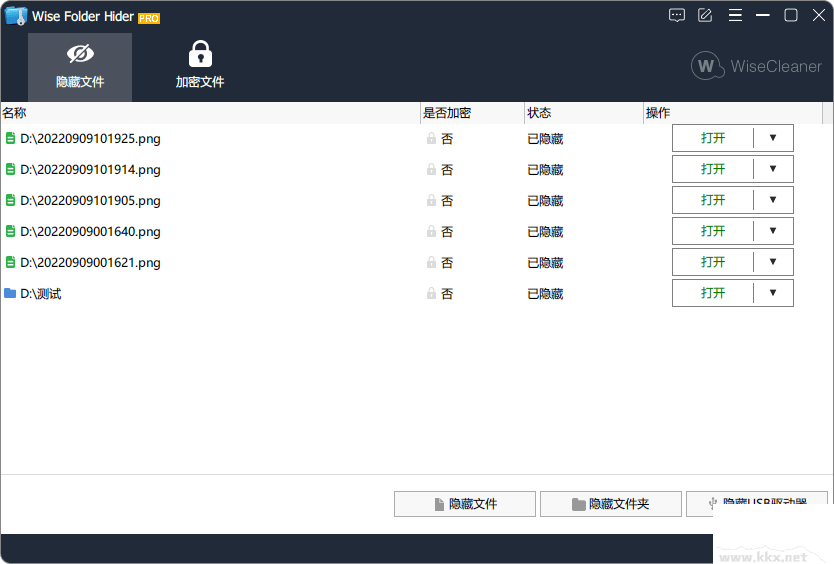Switch to the 隐藏文件 tab
Screen dimensions: 834x564
coord(80,67)
